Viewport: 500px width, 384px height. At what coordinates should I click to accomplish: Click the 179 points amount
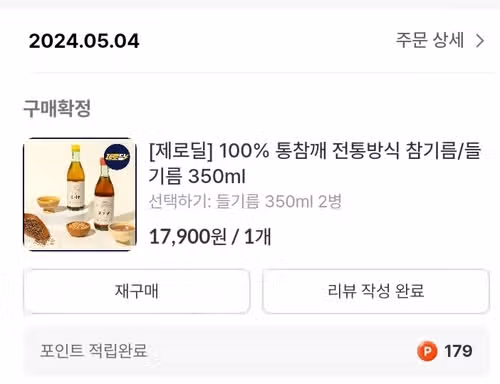pyautogui.click(x=458, y=351)
